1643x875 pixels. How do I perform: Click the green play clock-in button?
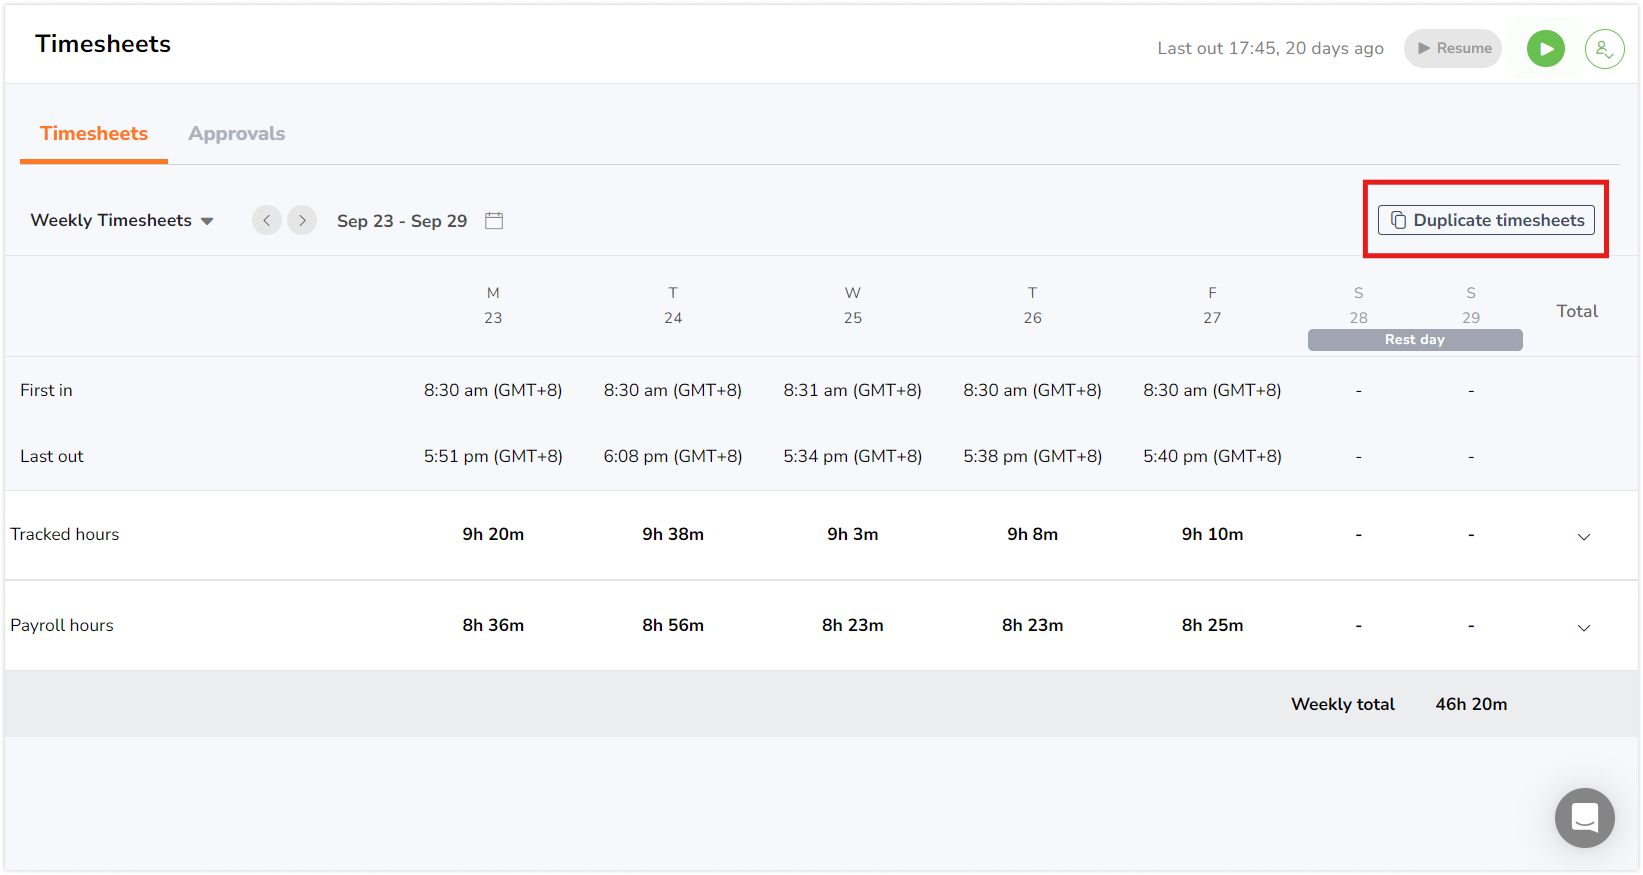tap(1545, 48)
